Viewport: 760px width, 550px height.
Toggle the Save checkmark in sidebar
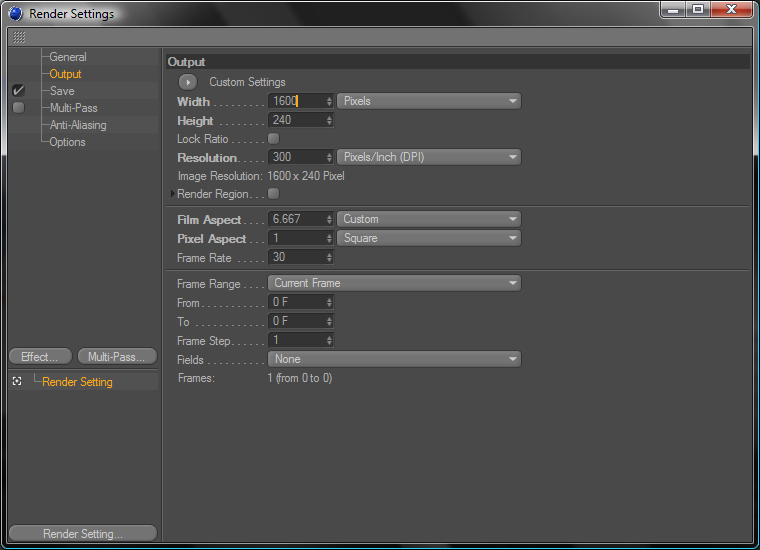18,91
